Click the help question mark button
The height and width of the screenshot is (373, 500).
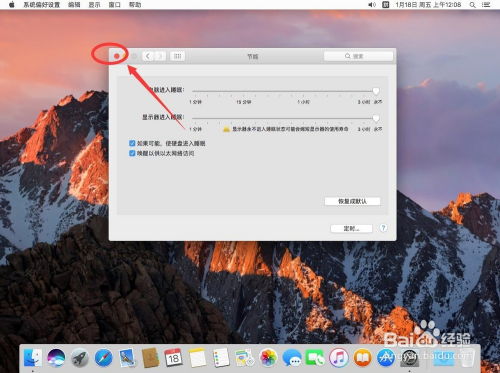click(383, 228)
